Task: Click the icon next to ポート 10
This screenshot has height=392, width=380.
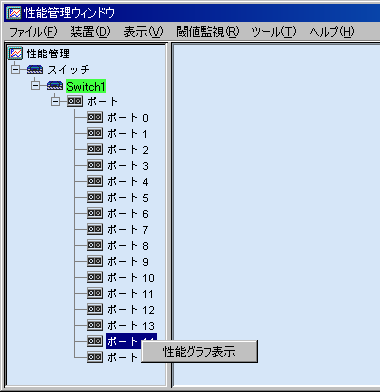Action: tap(95, 277)
